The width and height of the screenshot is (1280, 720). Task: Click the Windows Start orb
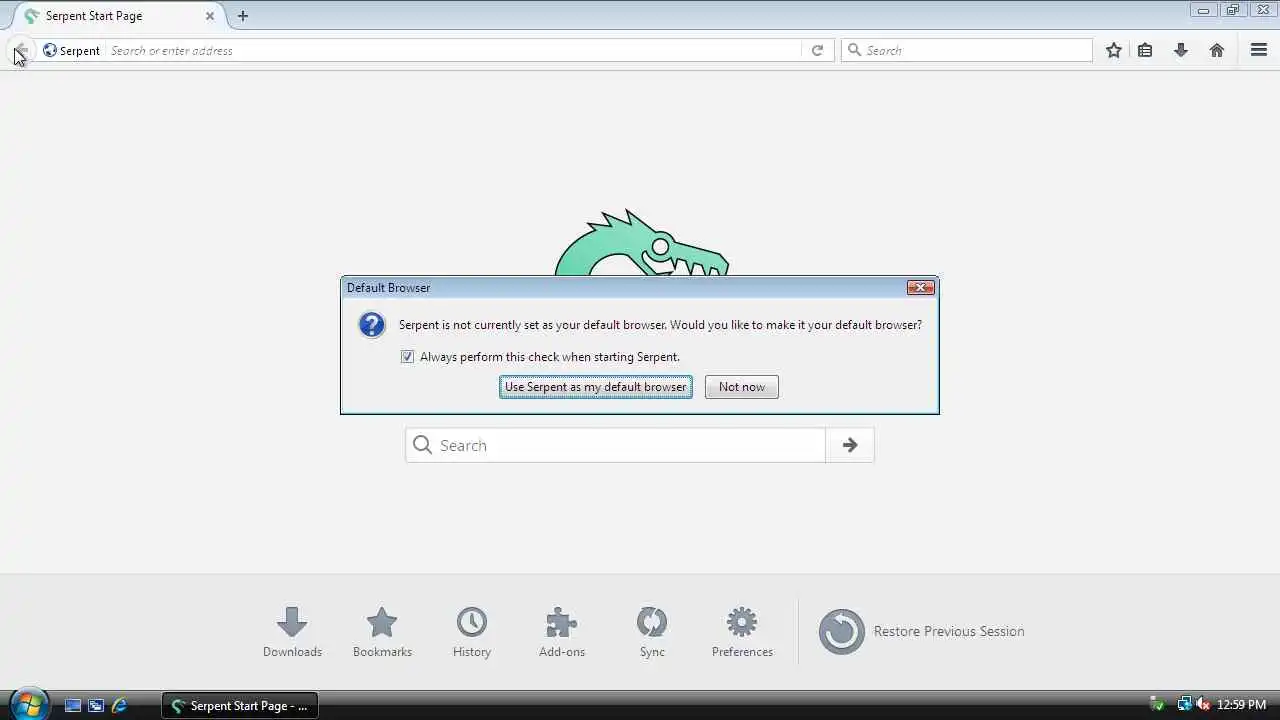28,704
